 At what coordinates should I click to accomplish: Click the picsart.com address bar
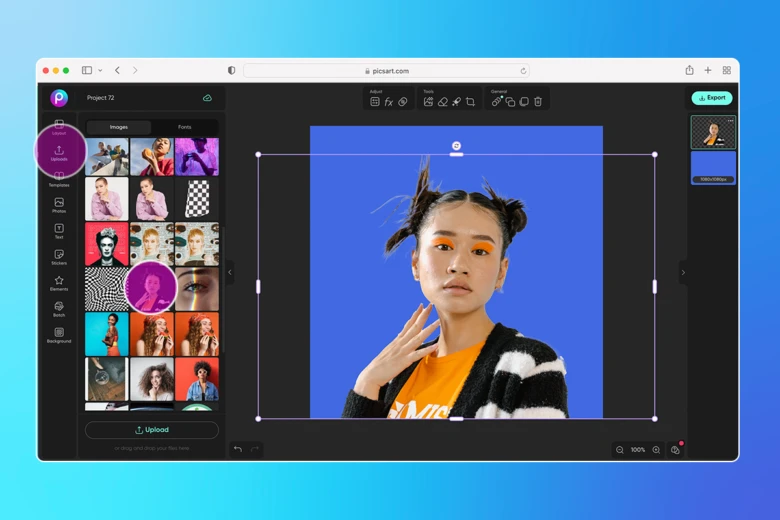pos(387,71)
